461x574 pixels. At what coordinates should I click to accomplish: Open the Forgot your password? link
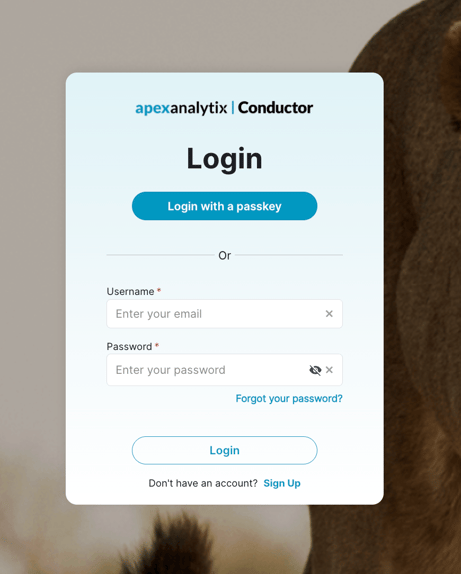[289, 398]
